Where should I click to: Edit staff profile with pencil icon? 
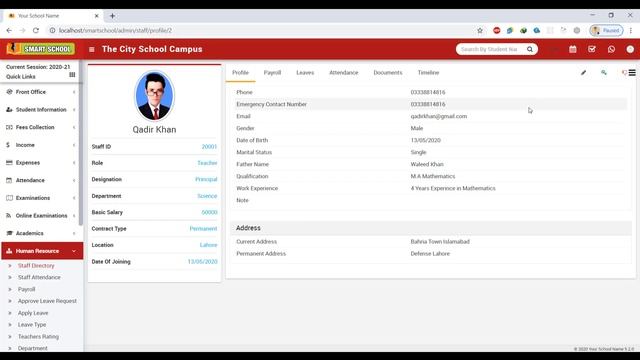click(583, 73)
